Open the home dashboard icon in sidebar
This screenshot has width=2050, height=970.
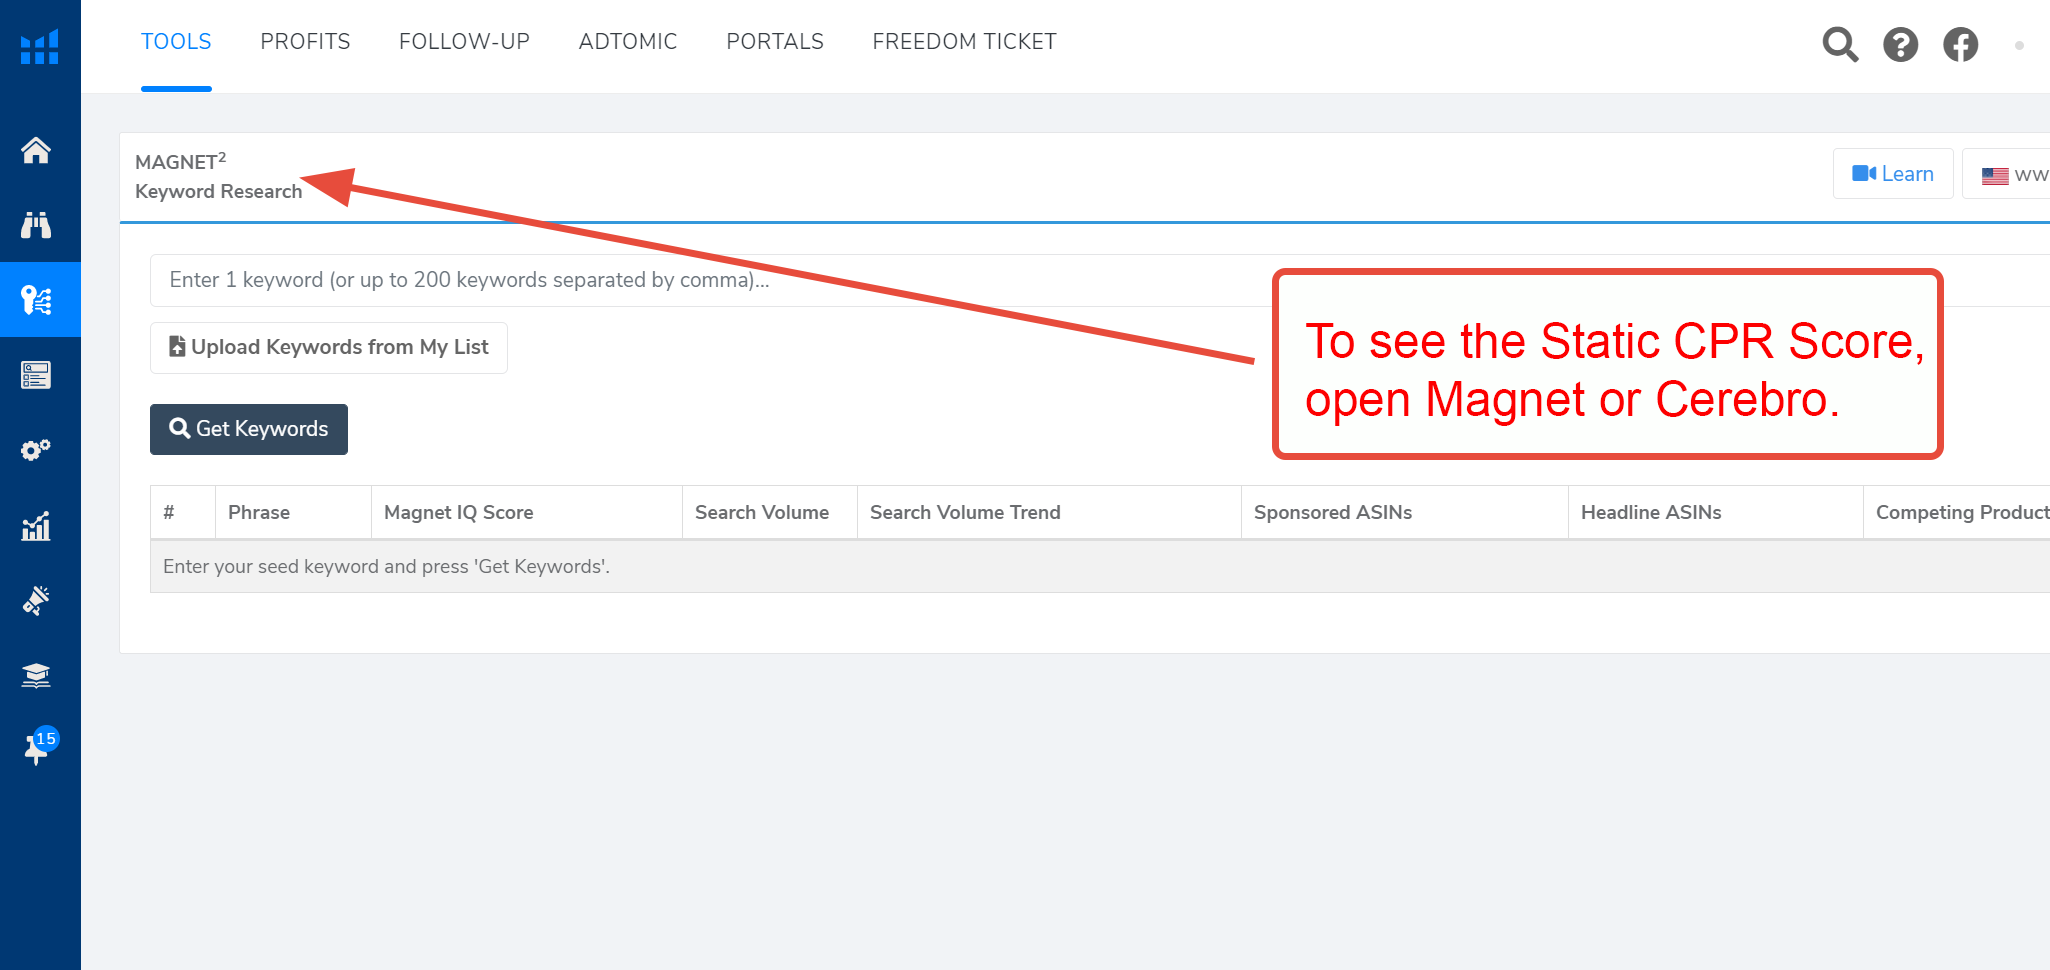click(x=36, y=150)
